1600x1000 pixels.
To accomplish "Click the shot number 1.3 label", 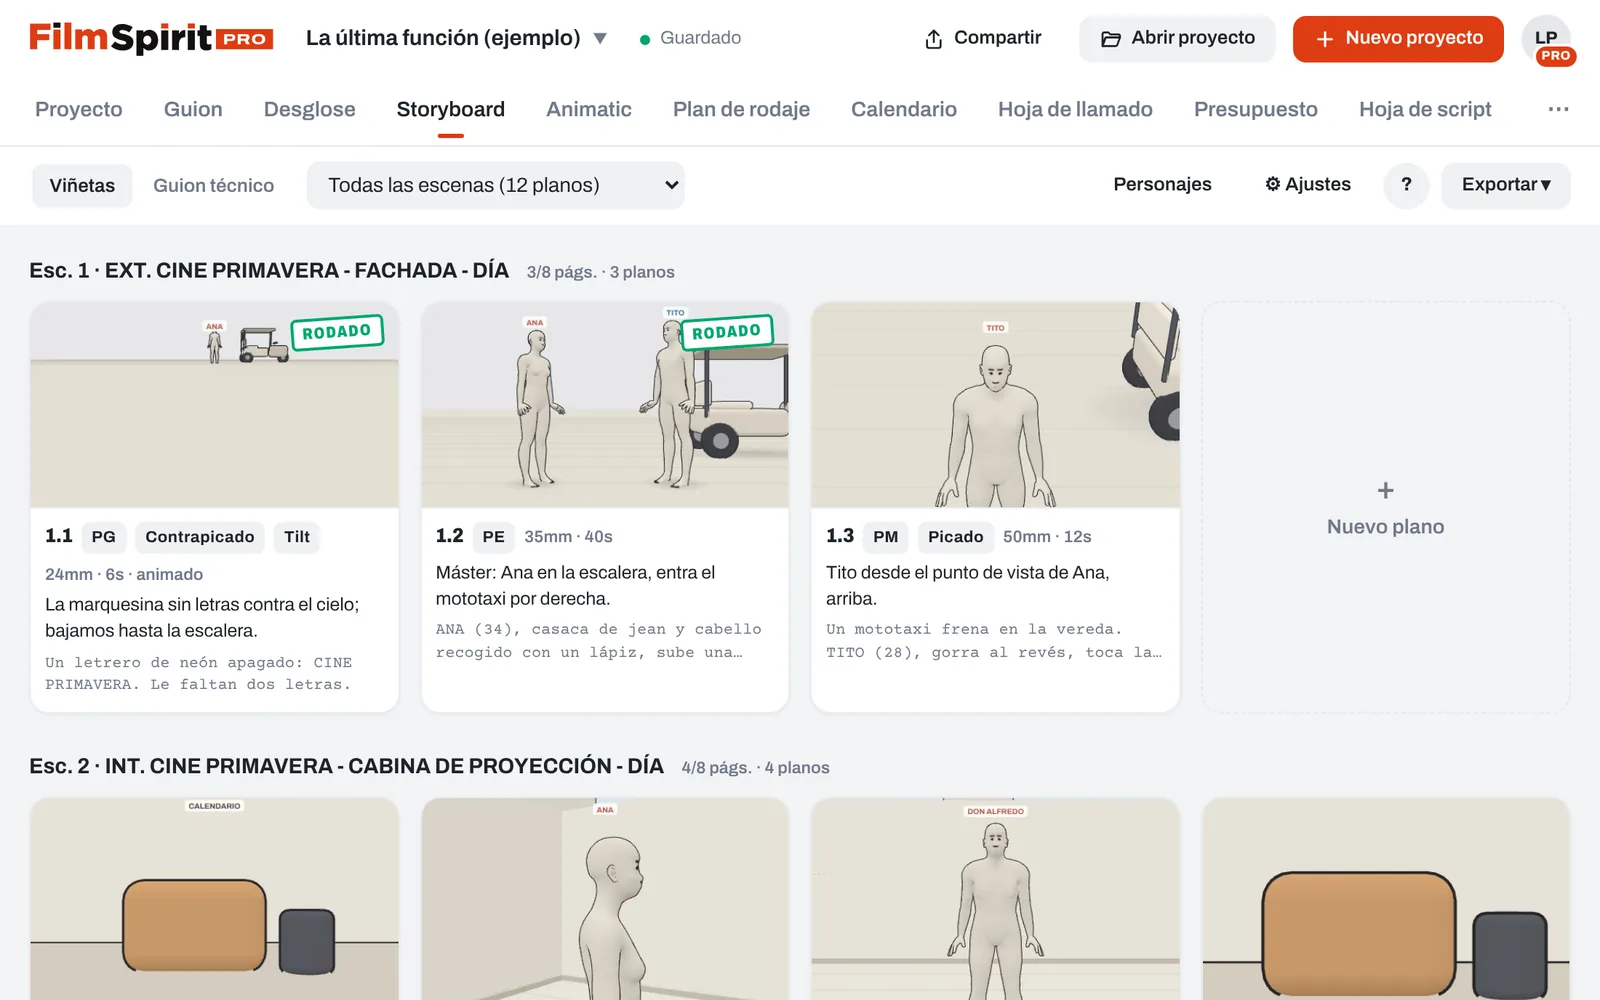I will point(840,536).
